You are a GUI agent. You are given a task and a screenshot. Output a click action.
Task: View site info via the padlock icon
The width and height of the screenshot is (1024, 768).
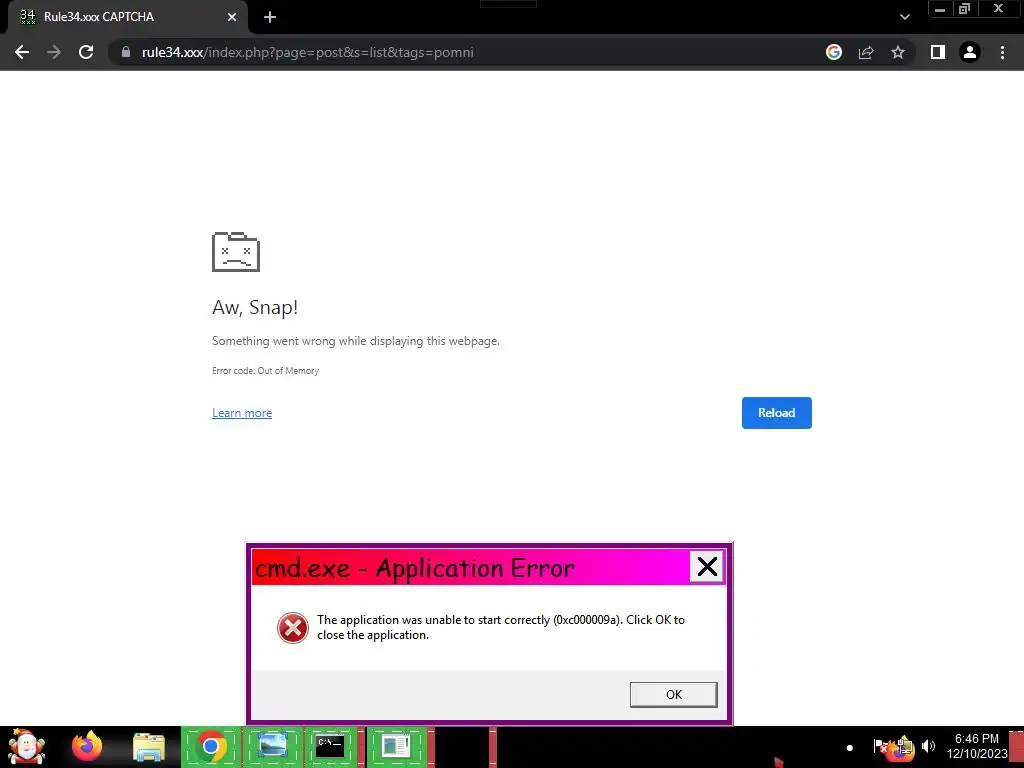126,52
